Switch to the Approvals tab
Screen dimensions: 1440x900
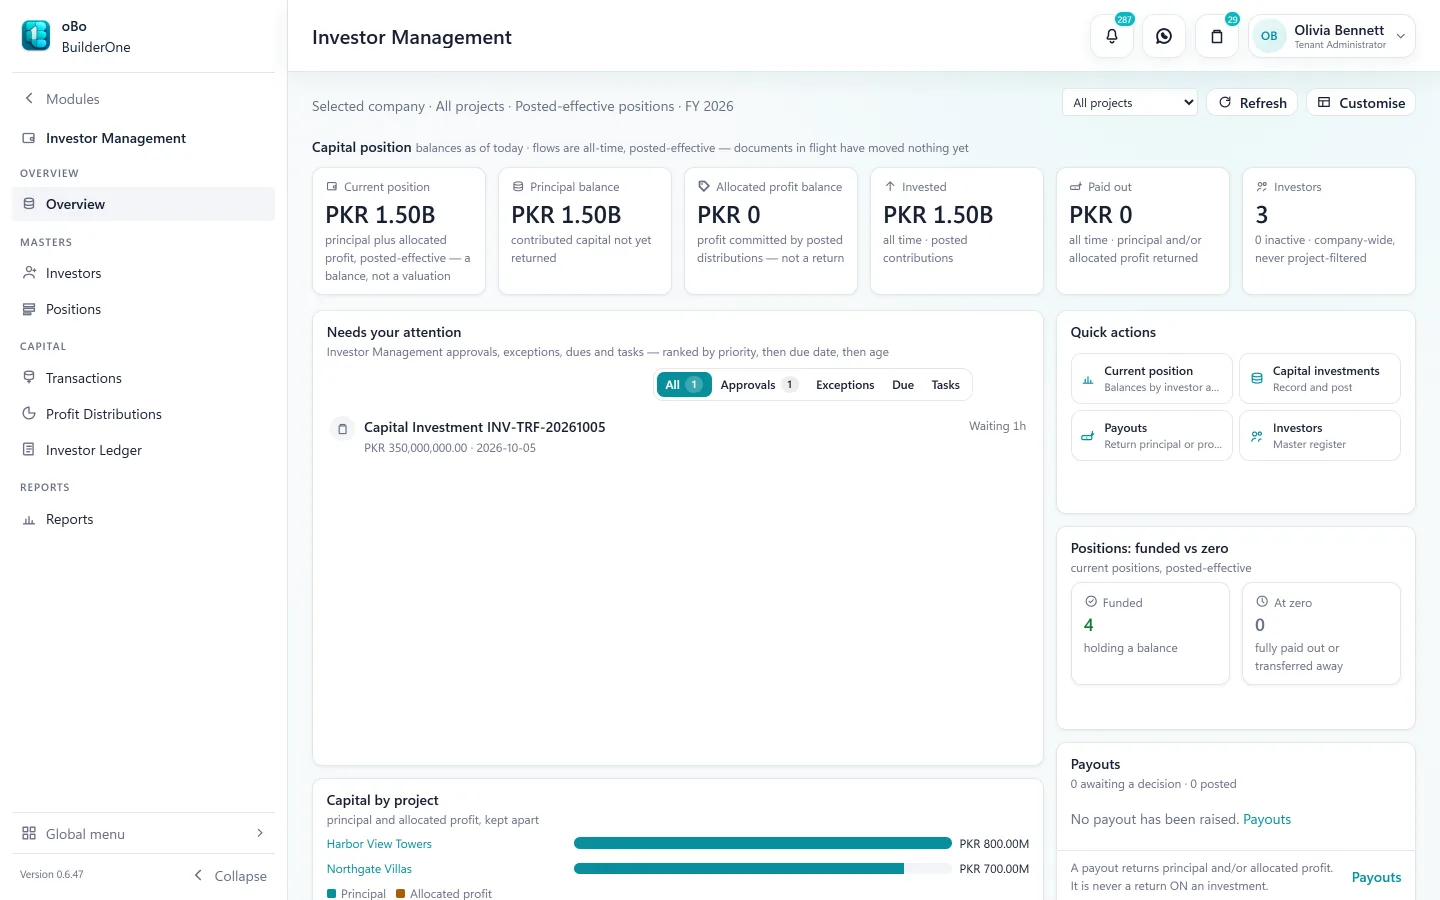tap(758, 385)
